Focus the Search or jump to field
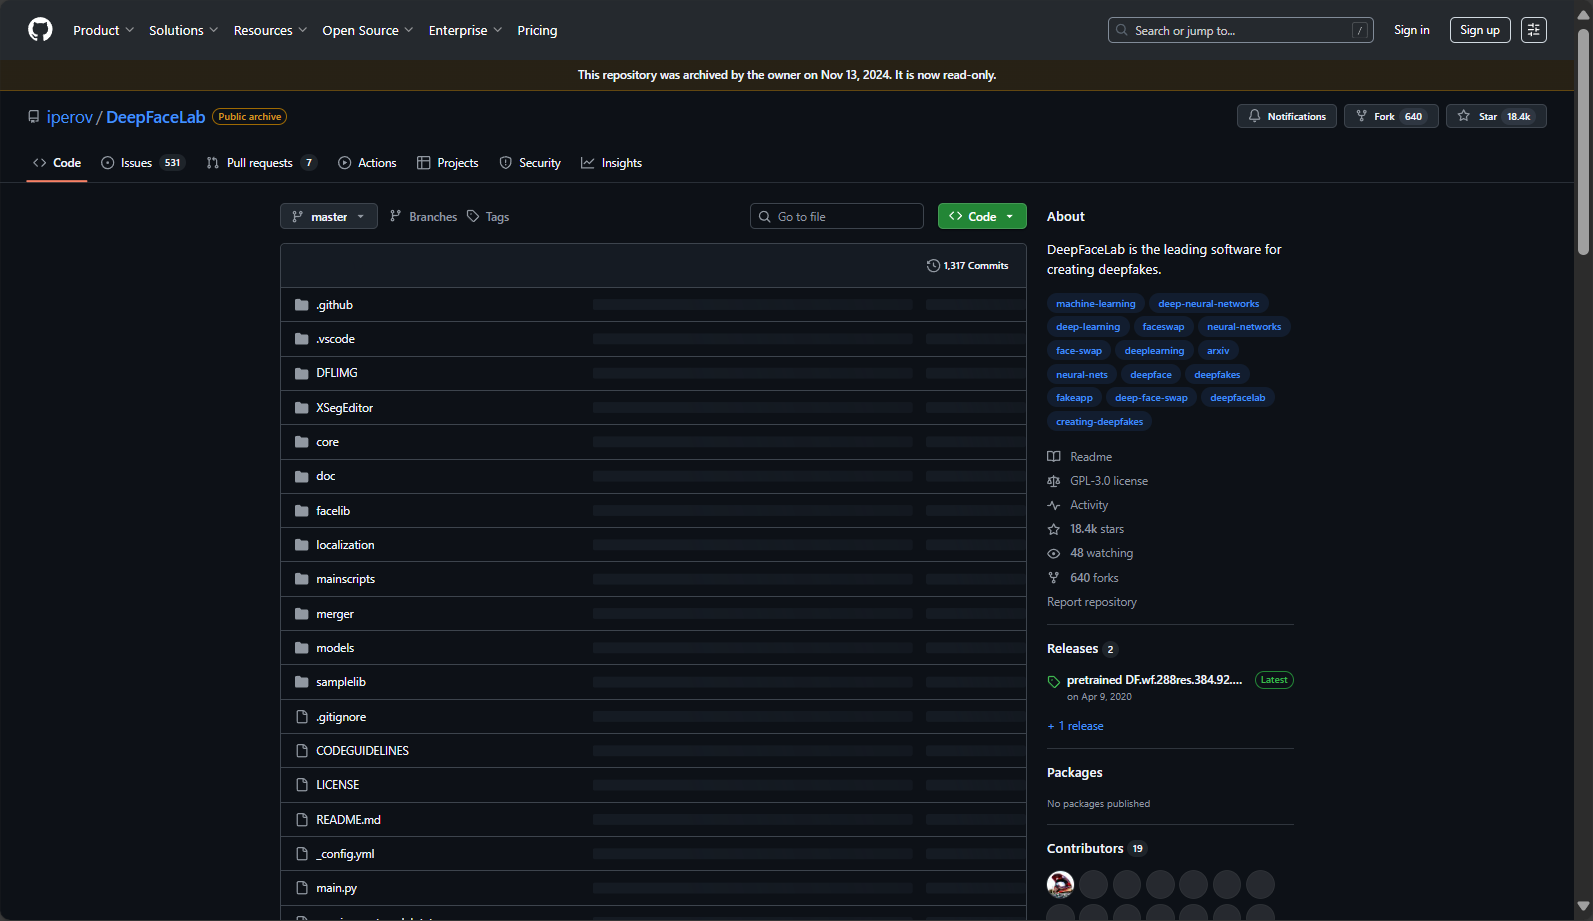Screen dimensions: 1593x921 tap(1240, 30)
